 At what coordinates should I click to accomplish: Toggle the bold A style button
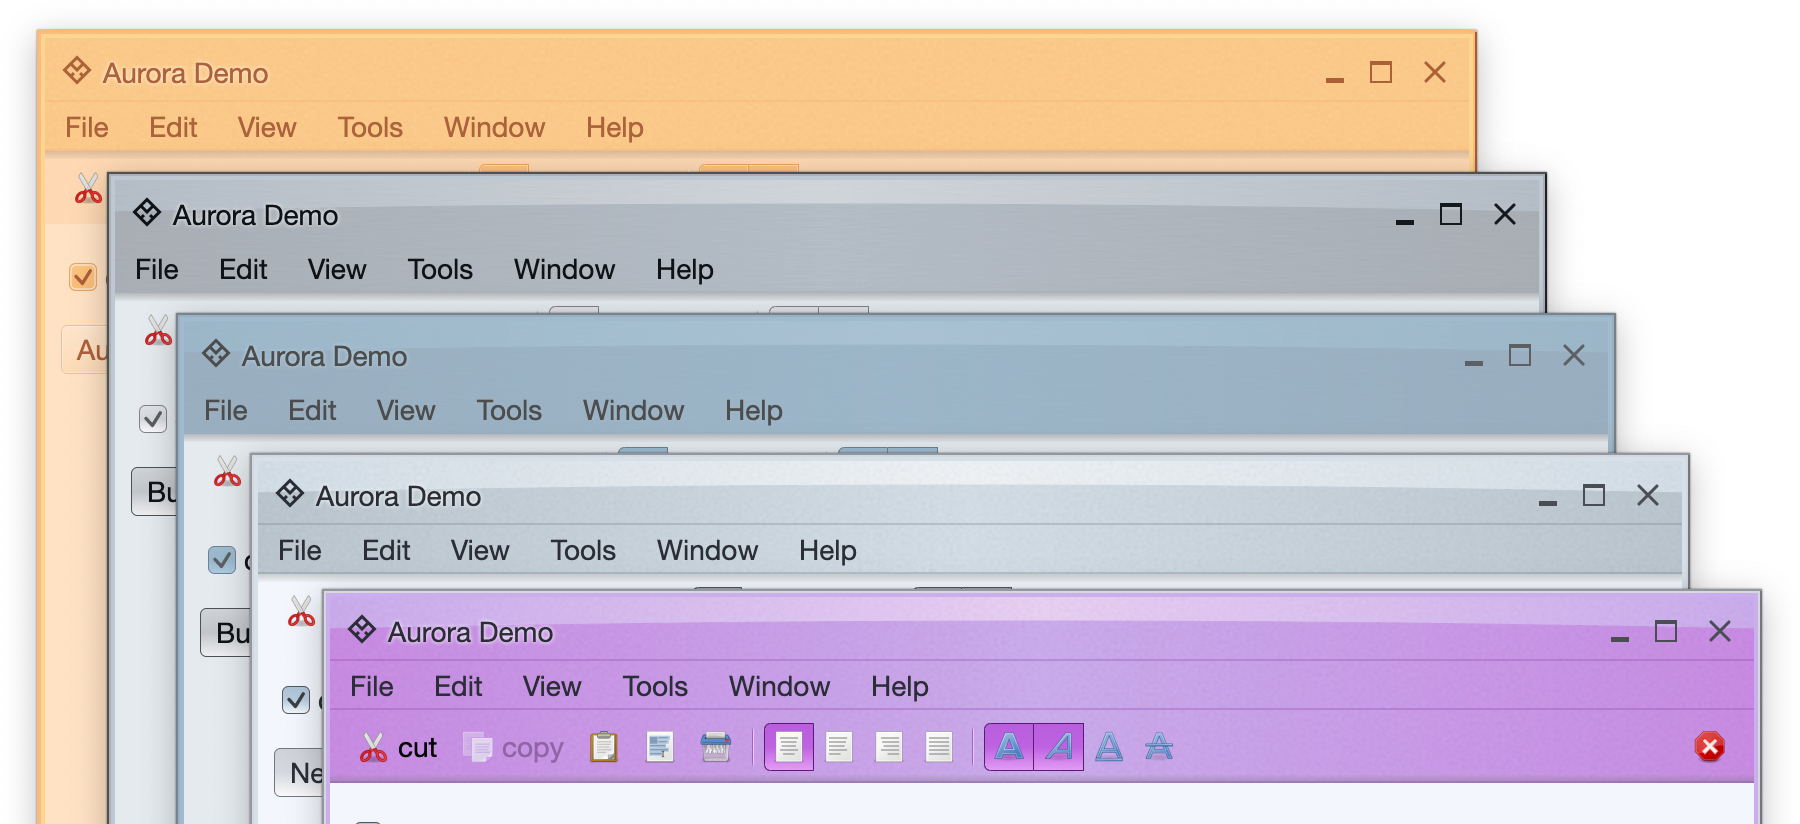1009,747
